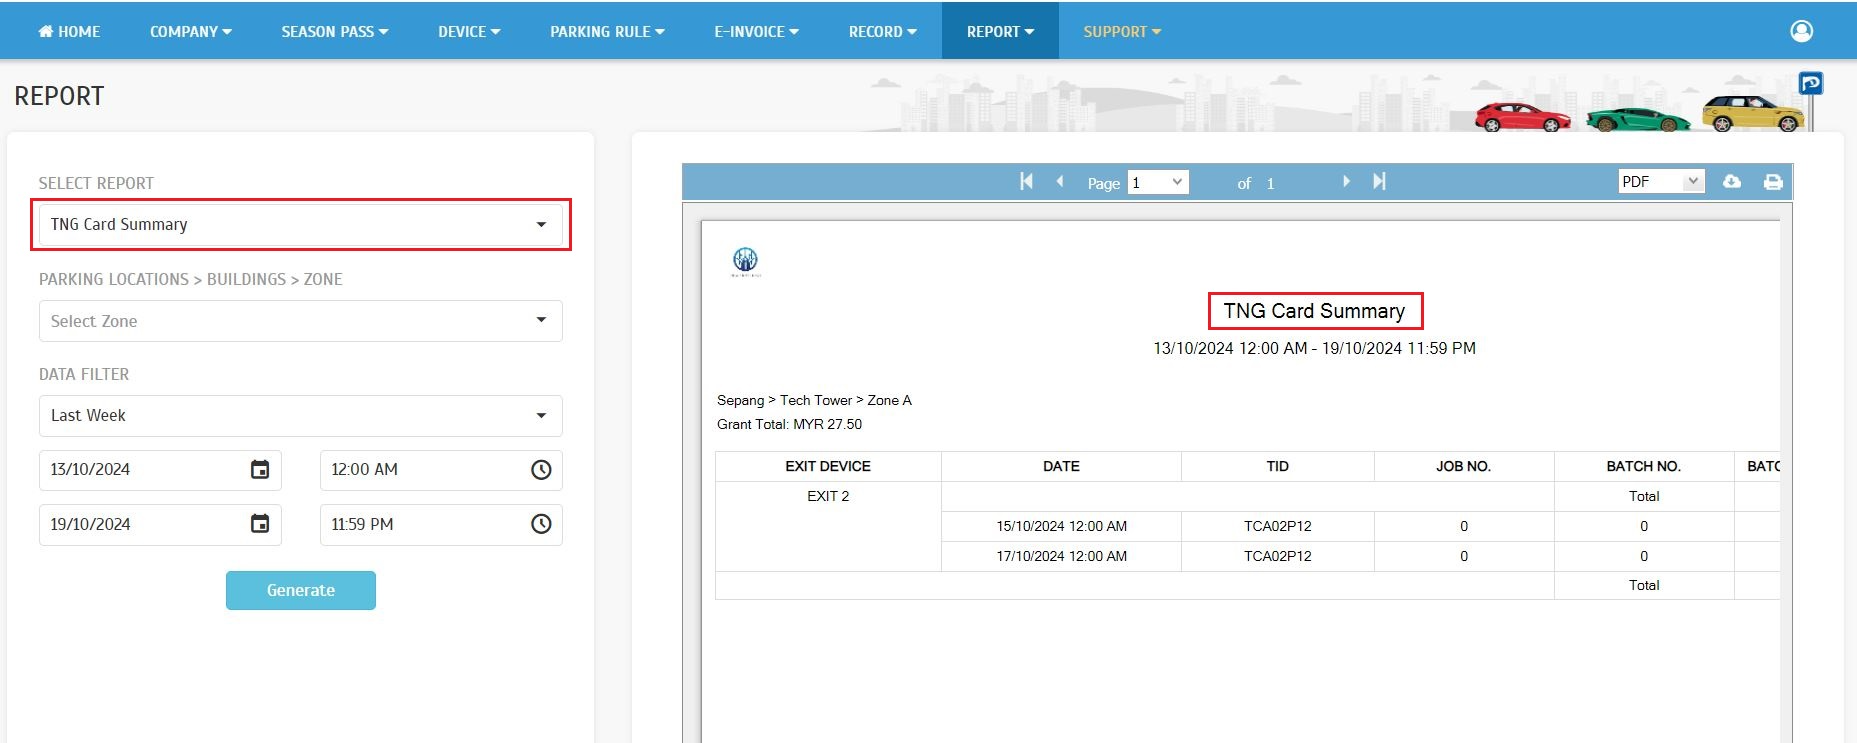Expand the Last Week data filter dropdown
The width and height of the screenshot is (1857, 743).
[x=300, y=415]
